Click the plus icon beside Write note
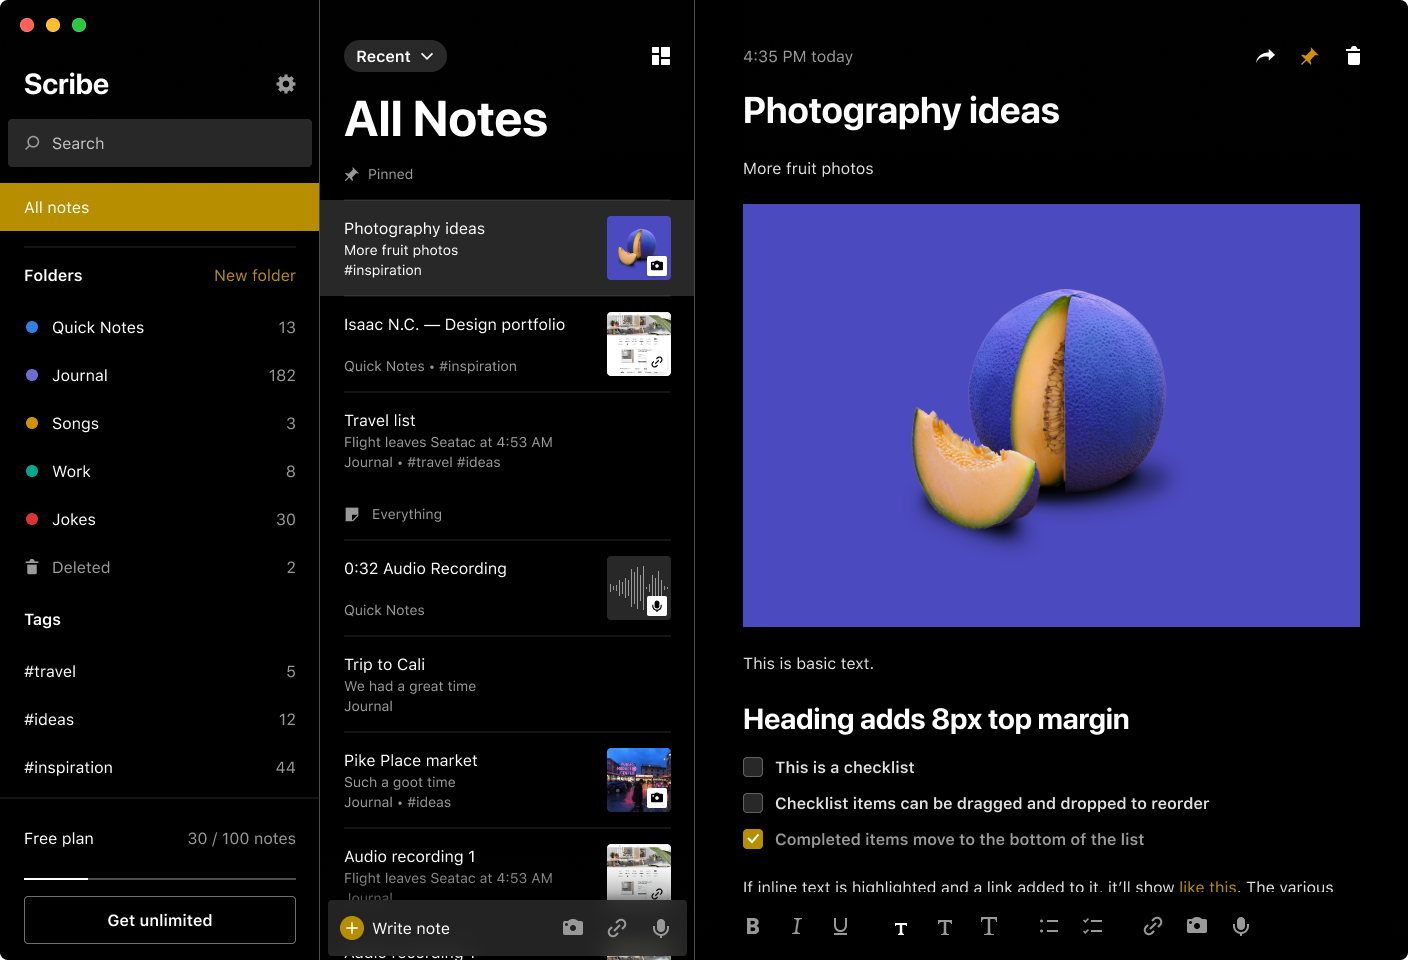The width and height of the screenshot is (1408, 960). 352,928
